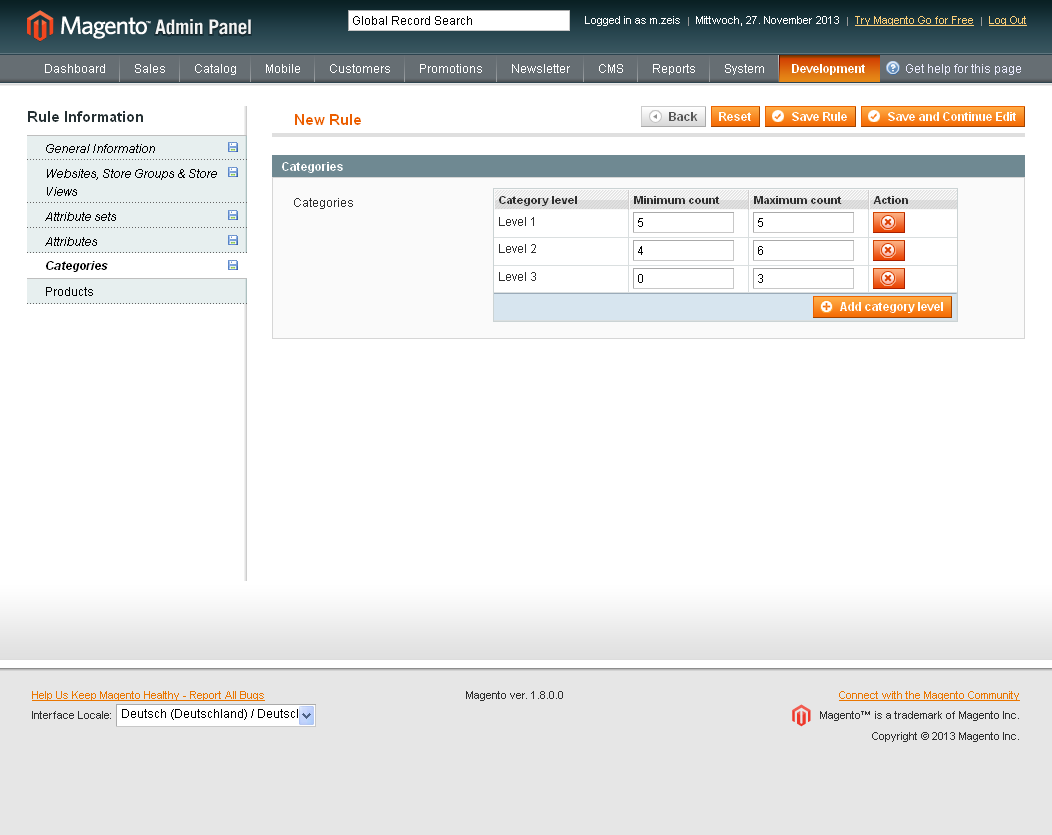The height and width of the screenshot is (835, 1052).
Task: Focus Level 2 maximum count field
Action: click(803, 250)
